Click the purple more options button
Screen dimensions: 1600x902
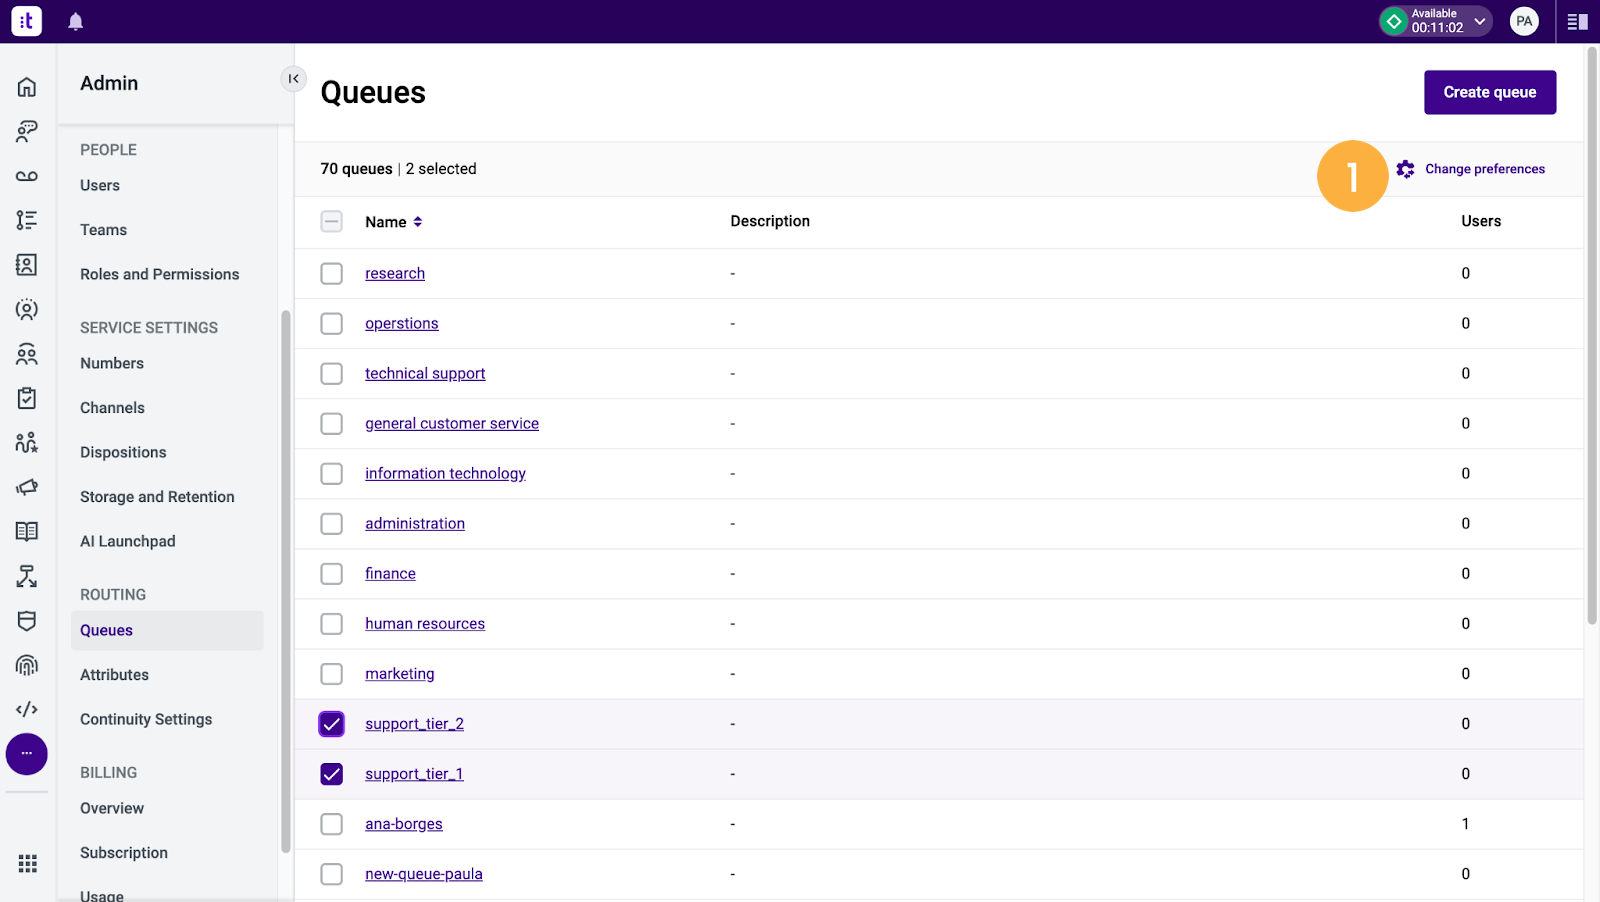click(x=27, y=754)
